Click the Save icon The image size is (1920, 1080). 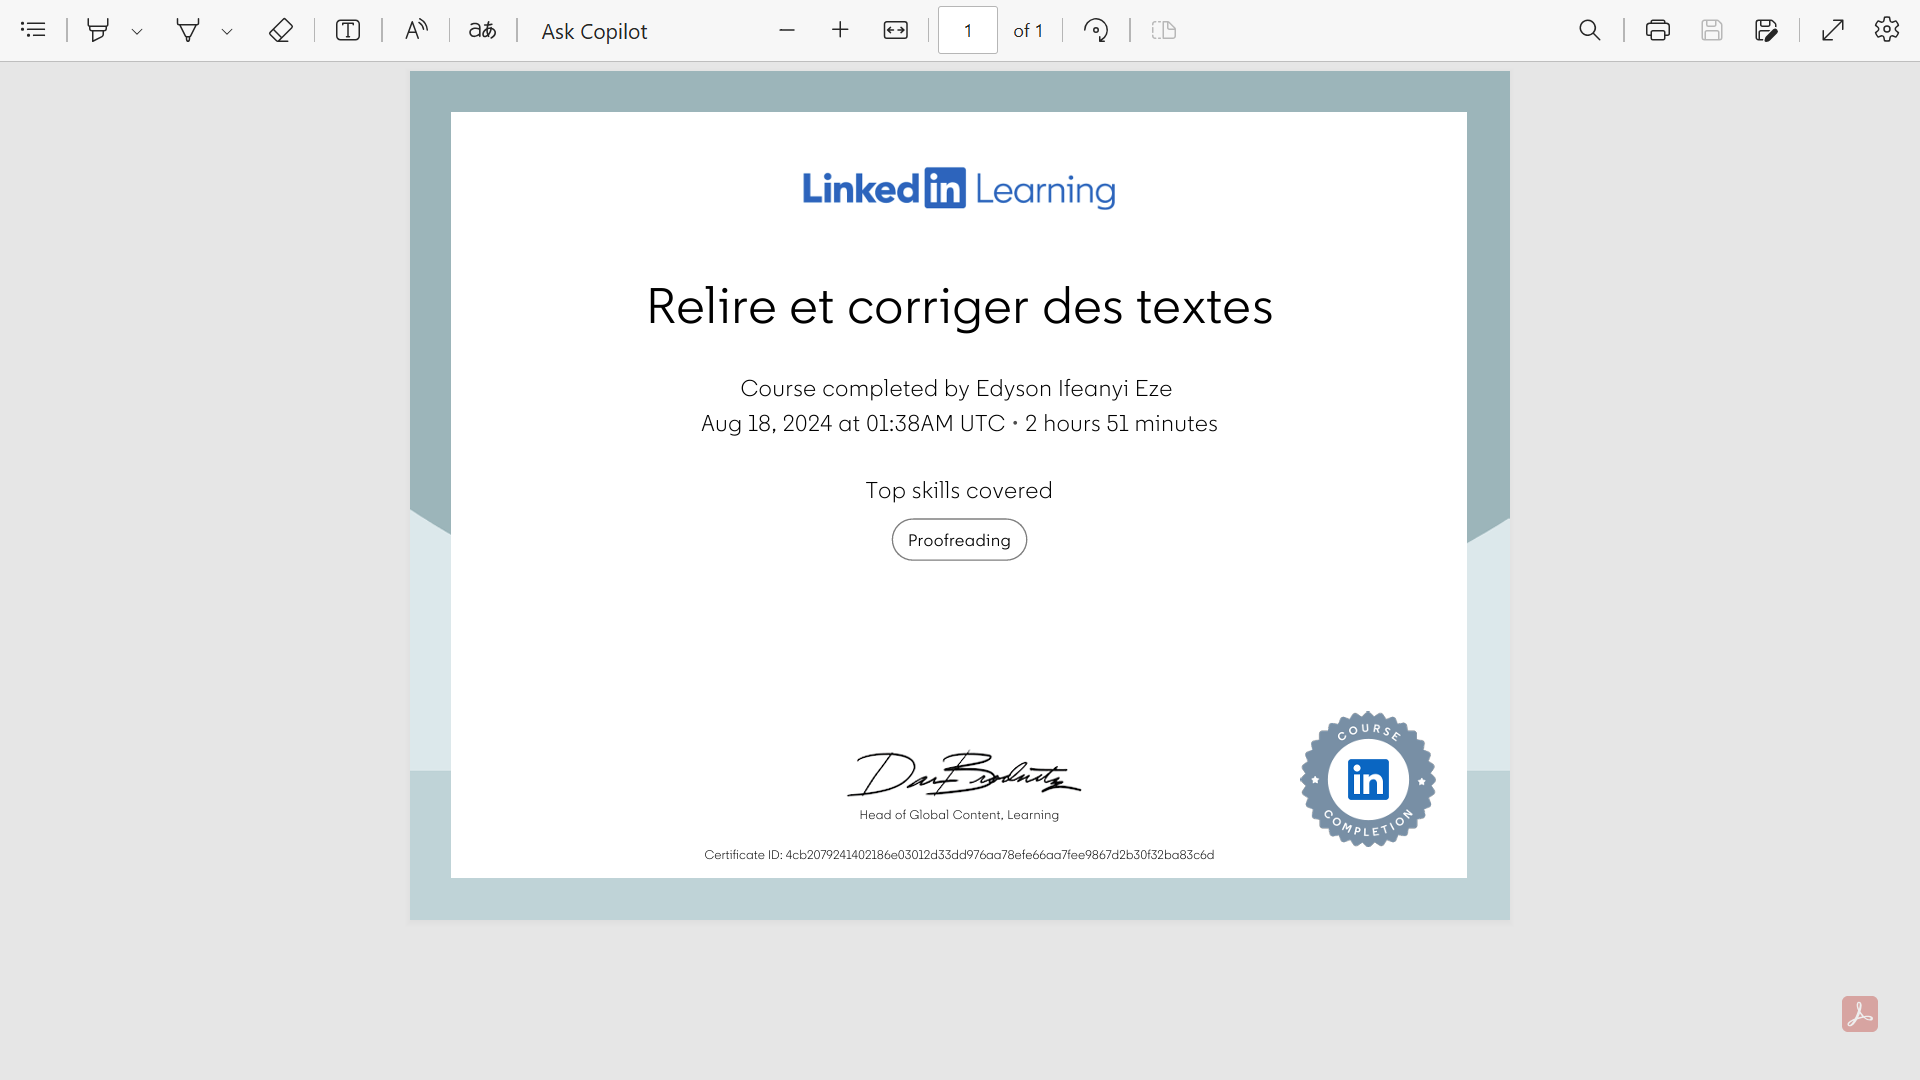(1712, 30)
